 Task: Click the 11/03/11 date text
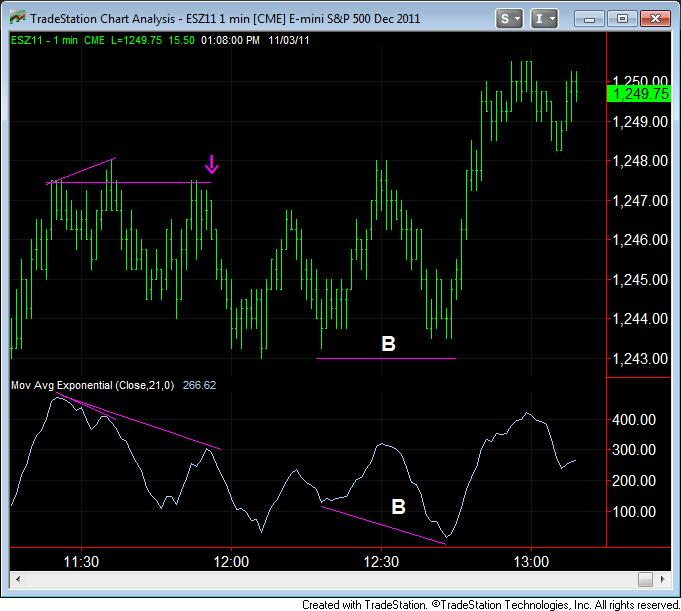tap(289, 40)
